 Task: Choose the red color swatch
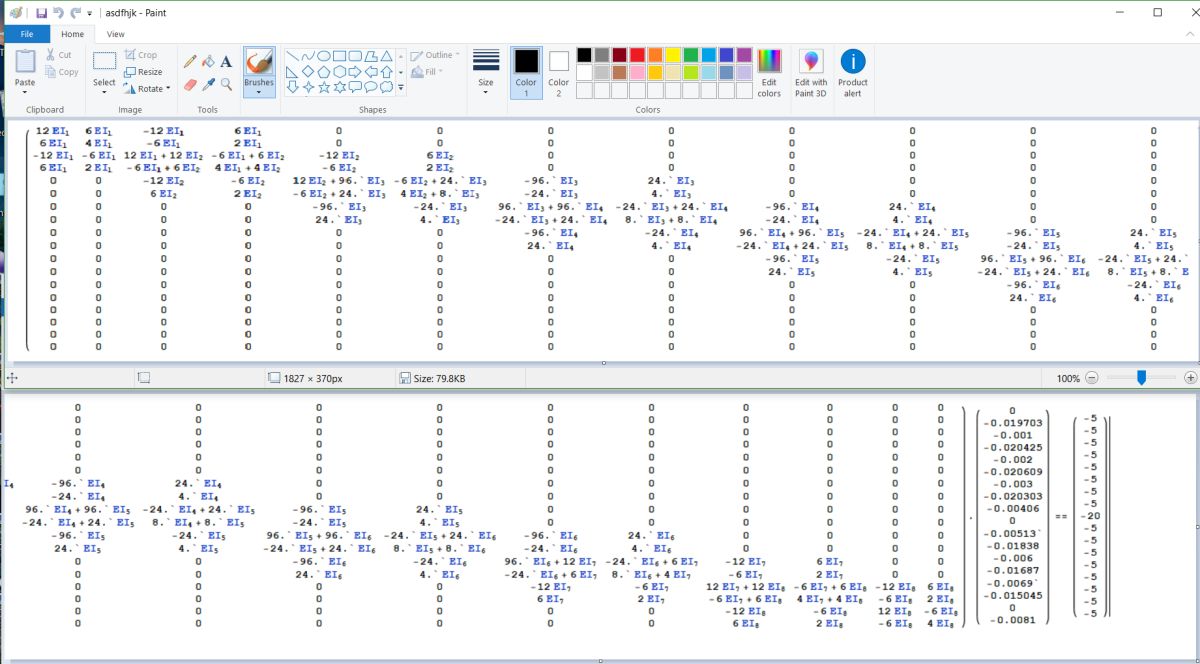point(638,55)
